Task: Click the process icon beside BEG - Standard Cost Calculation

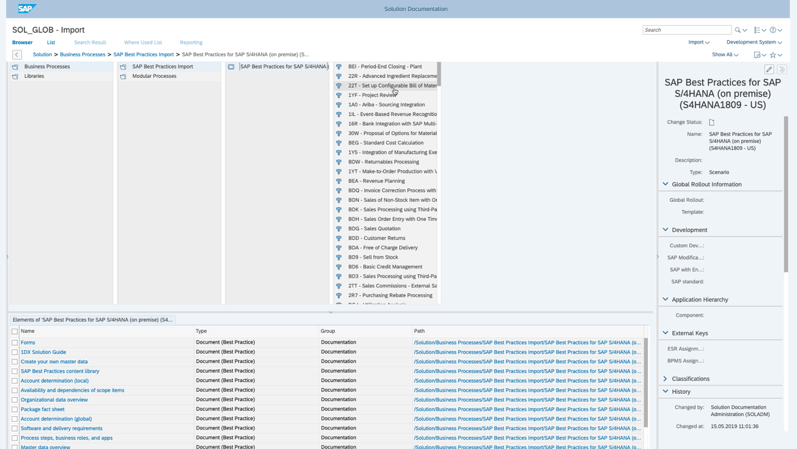Action: point(339,143)
